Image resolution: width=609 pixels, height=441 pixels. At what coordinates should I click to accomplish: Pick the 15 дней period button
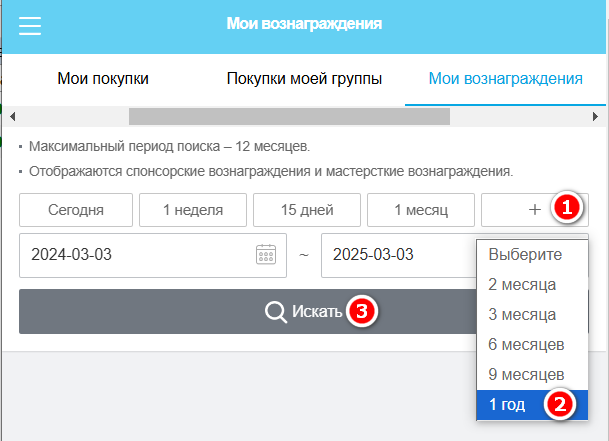[x=305, y=210]
